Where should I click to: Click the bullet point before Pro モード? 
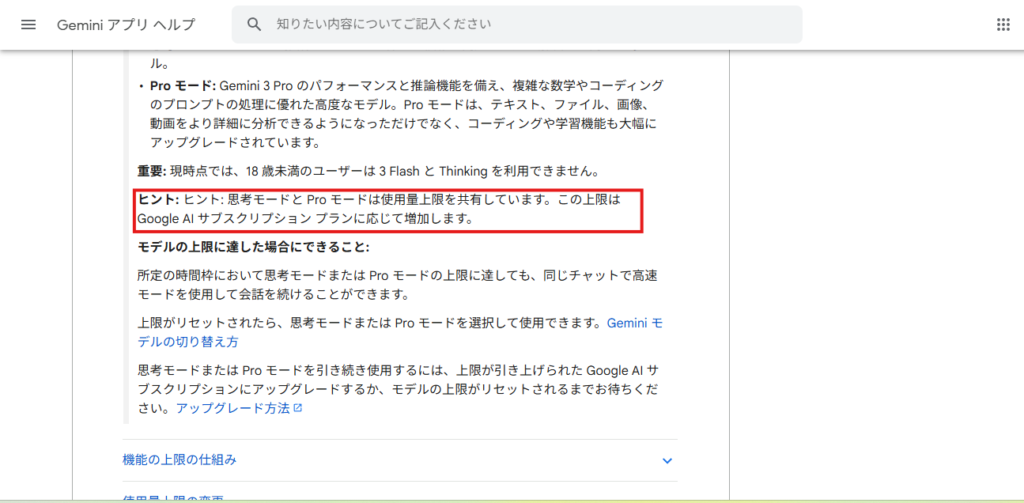(141, 87)
